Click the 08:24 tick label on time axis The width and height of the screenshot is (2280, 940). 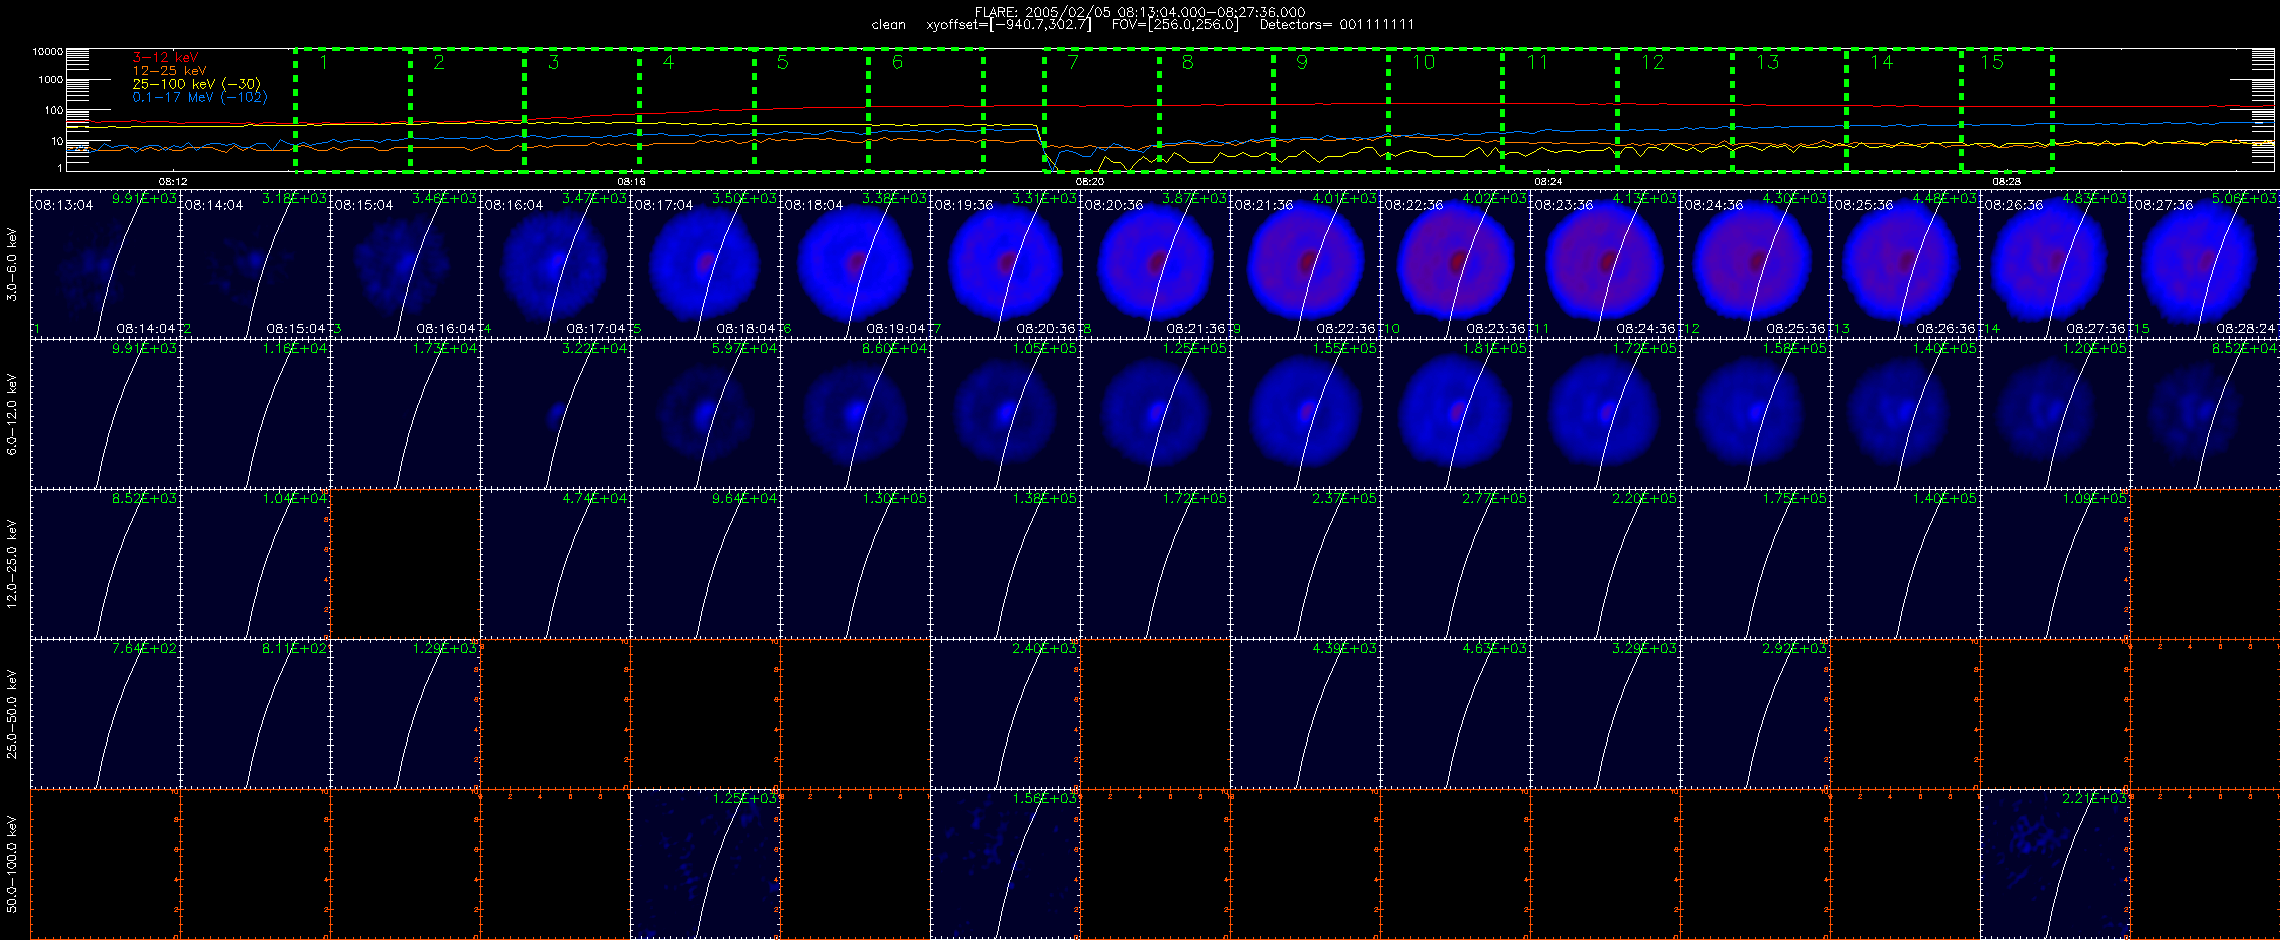[x=1548, y=181]
